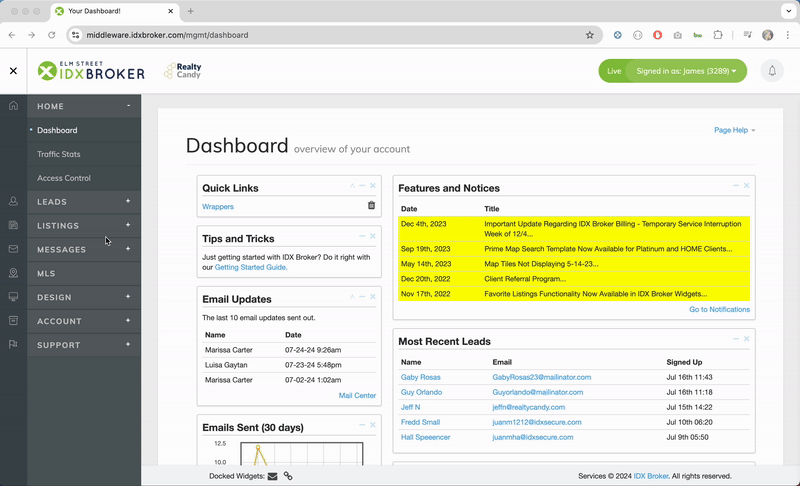800x486 pixels.
Task: Select Dashboard in the sidebar
Action: pyautogui.click(x=57, y=130)
